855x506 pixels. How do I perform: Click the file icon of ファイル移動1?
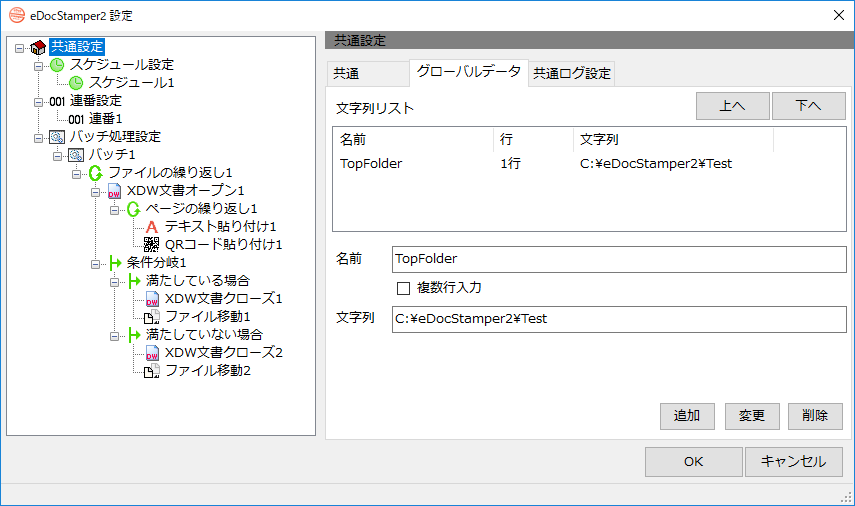152,317
